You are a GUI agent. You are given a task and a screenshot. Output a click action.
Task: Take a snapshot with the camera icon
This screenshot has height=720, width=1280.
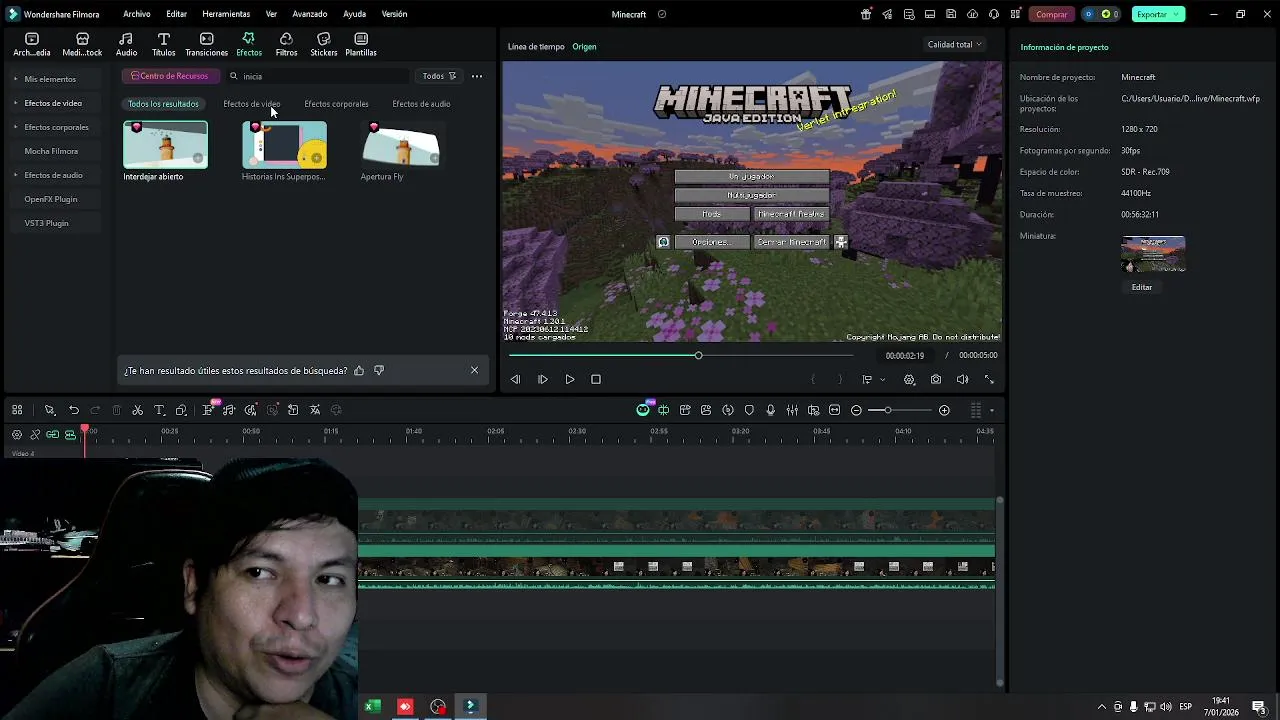pyautogui.click(x=936, y=380)
